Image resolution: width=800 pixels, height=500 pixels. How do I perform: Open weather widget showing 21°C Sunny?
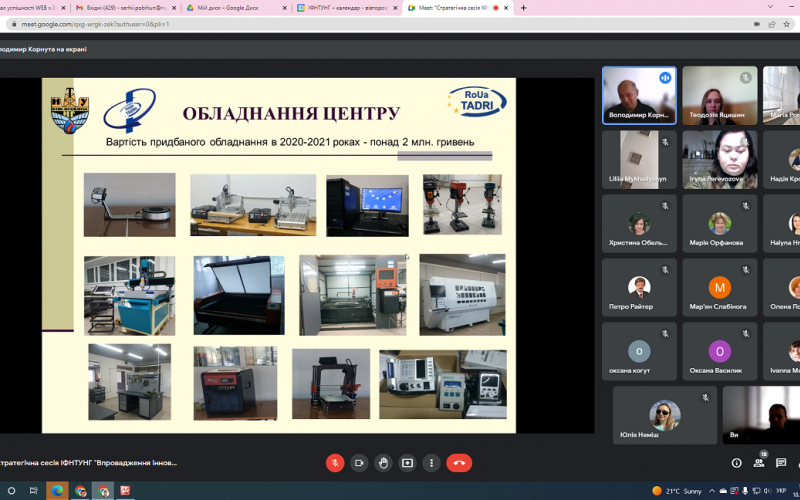(x=677, y=491)
